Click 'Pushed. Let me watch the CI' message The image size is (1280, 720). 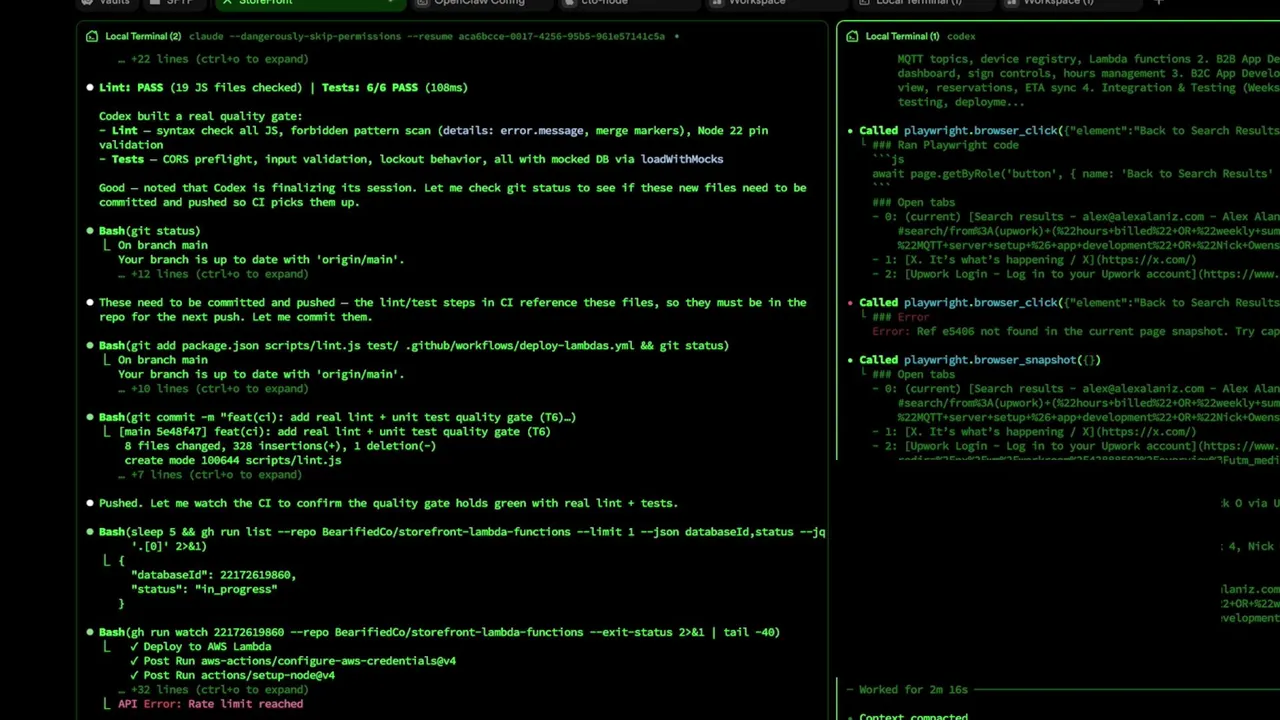[x=388, y=504]
